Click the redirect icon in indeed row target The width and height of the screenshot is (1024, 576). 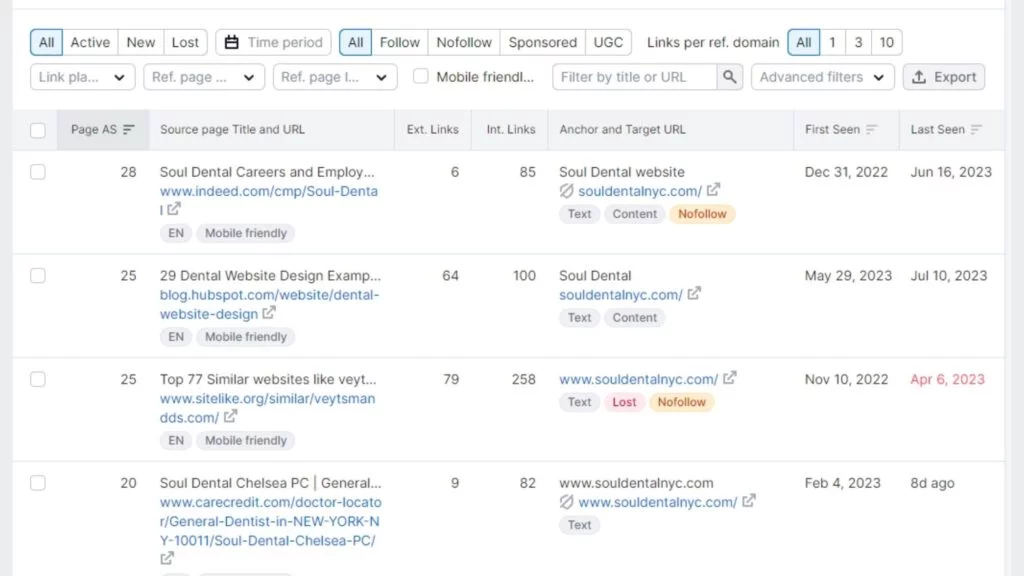[x=566, y=191]
